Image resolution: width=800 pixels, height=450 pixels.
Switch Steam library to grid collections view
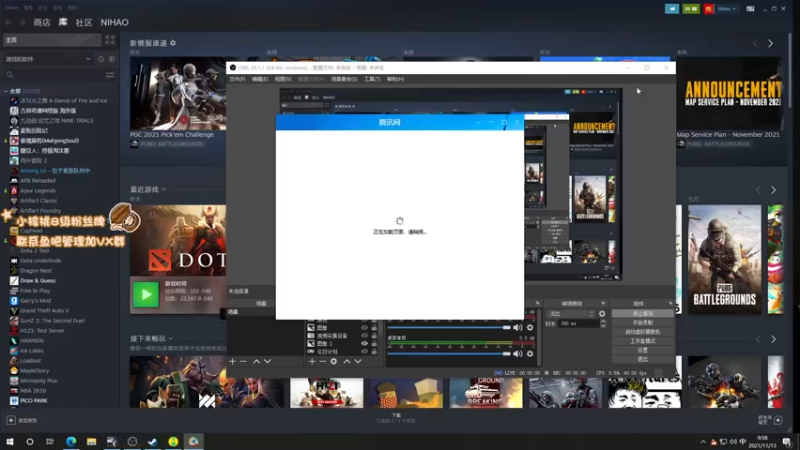tap(110, 40)
